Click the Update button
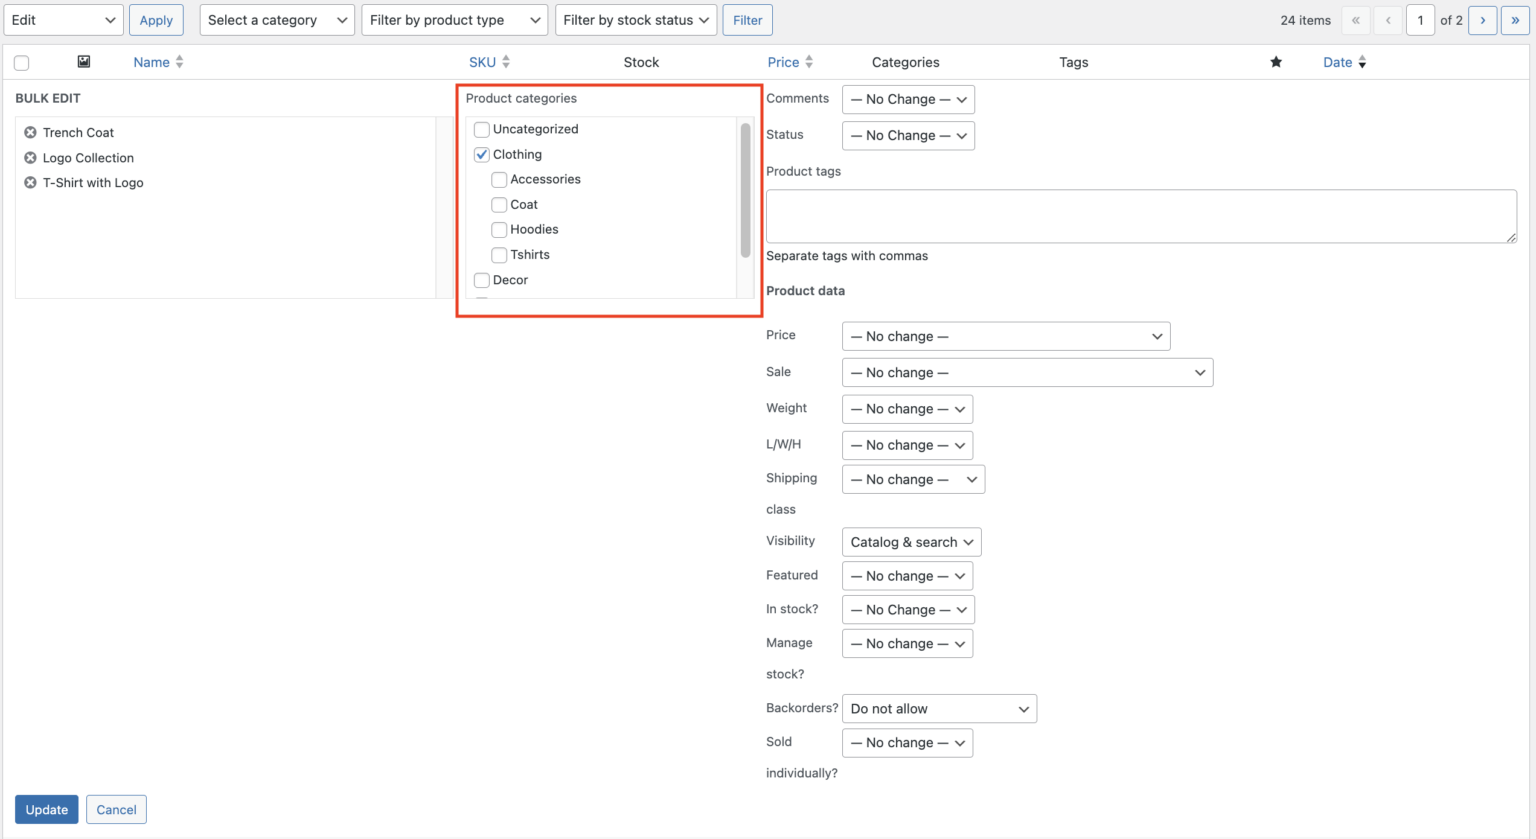The image size is (1536, 839). pos(46,809)
